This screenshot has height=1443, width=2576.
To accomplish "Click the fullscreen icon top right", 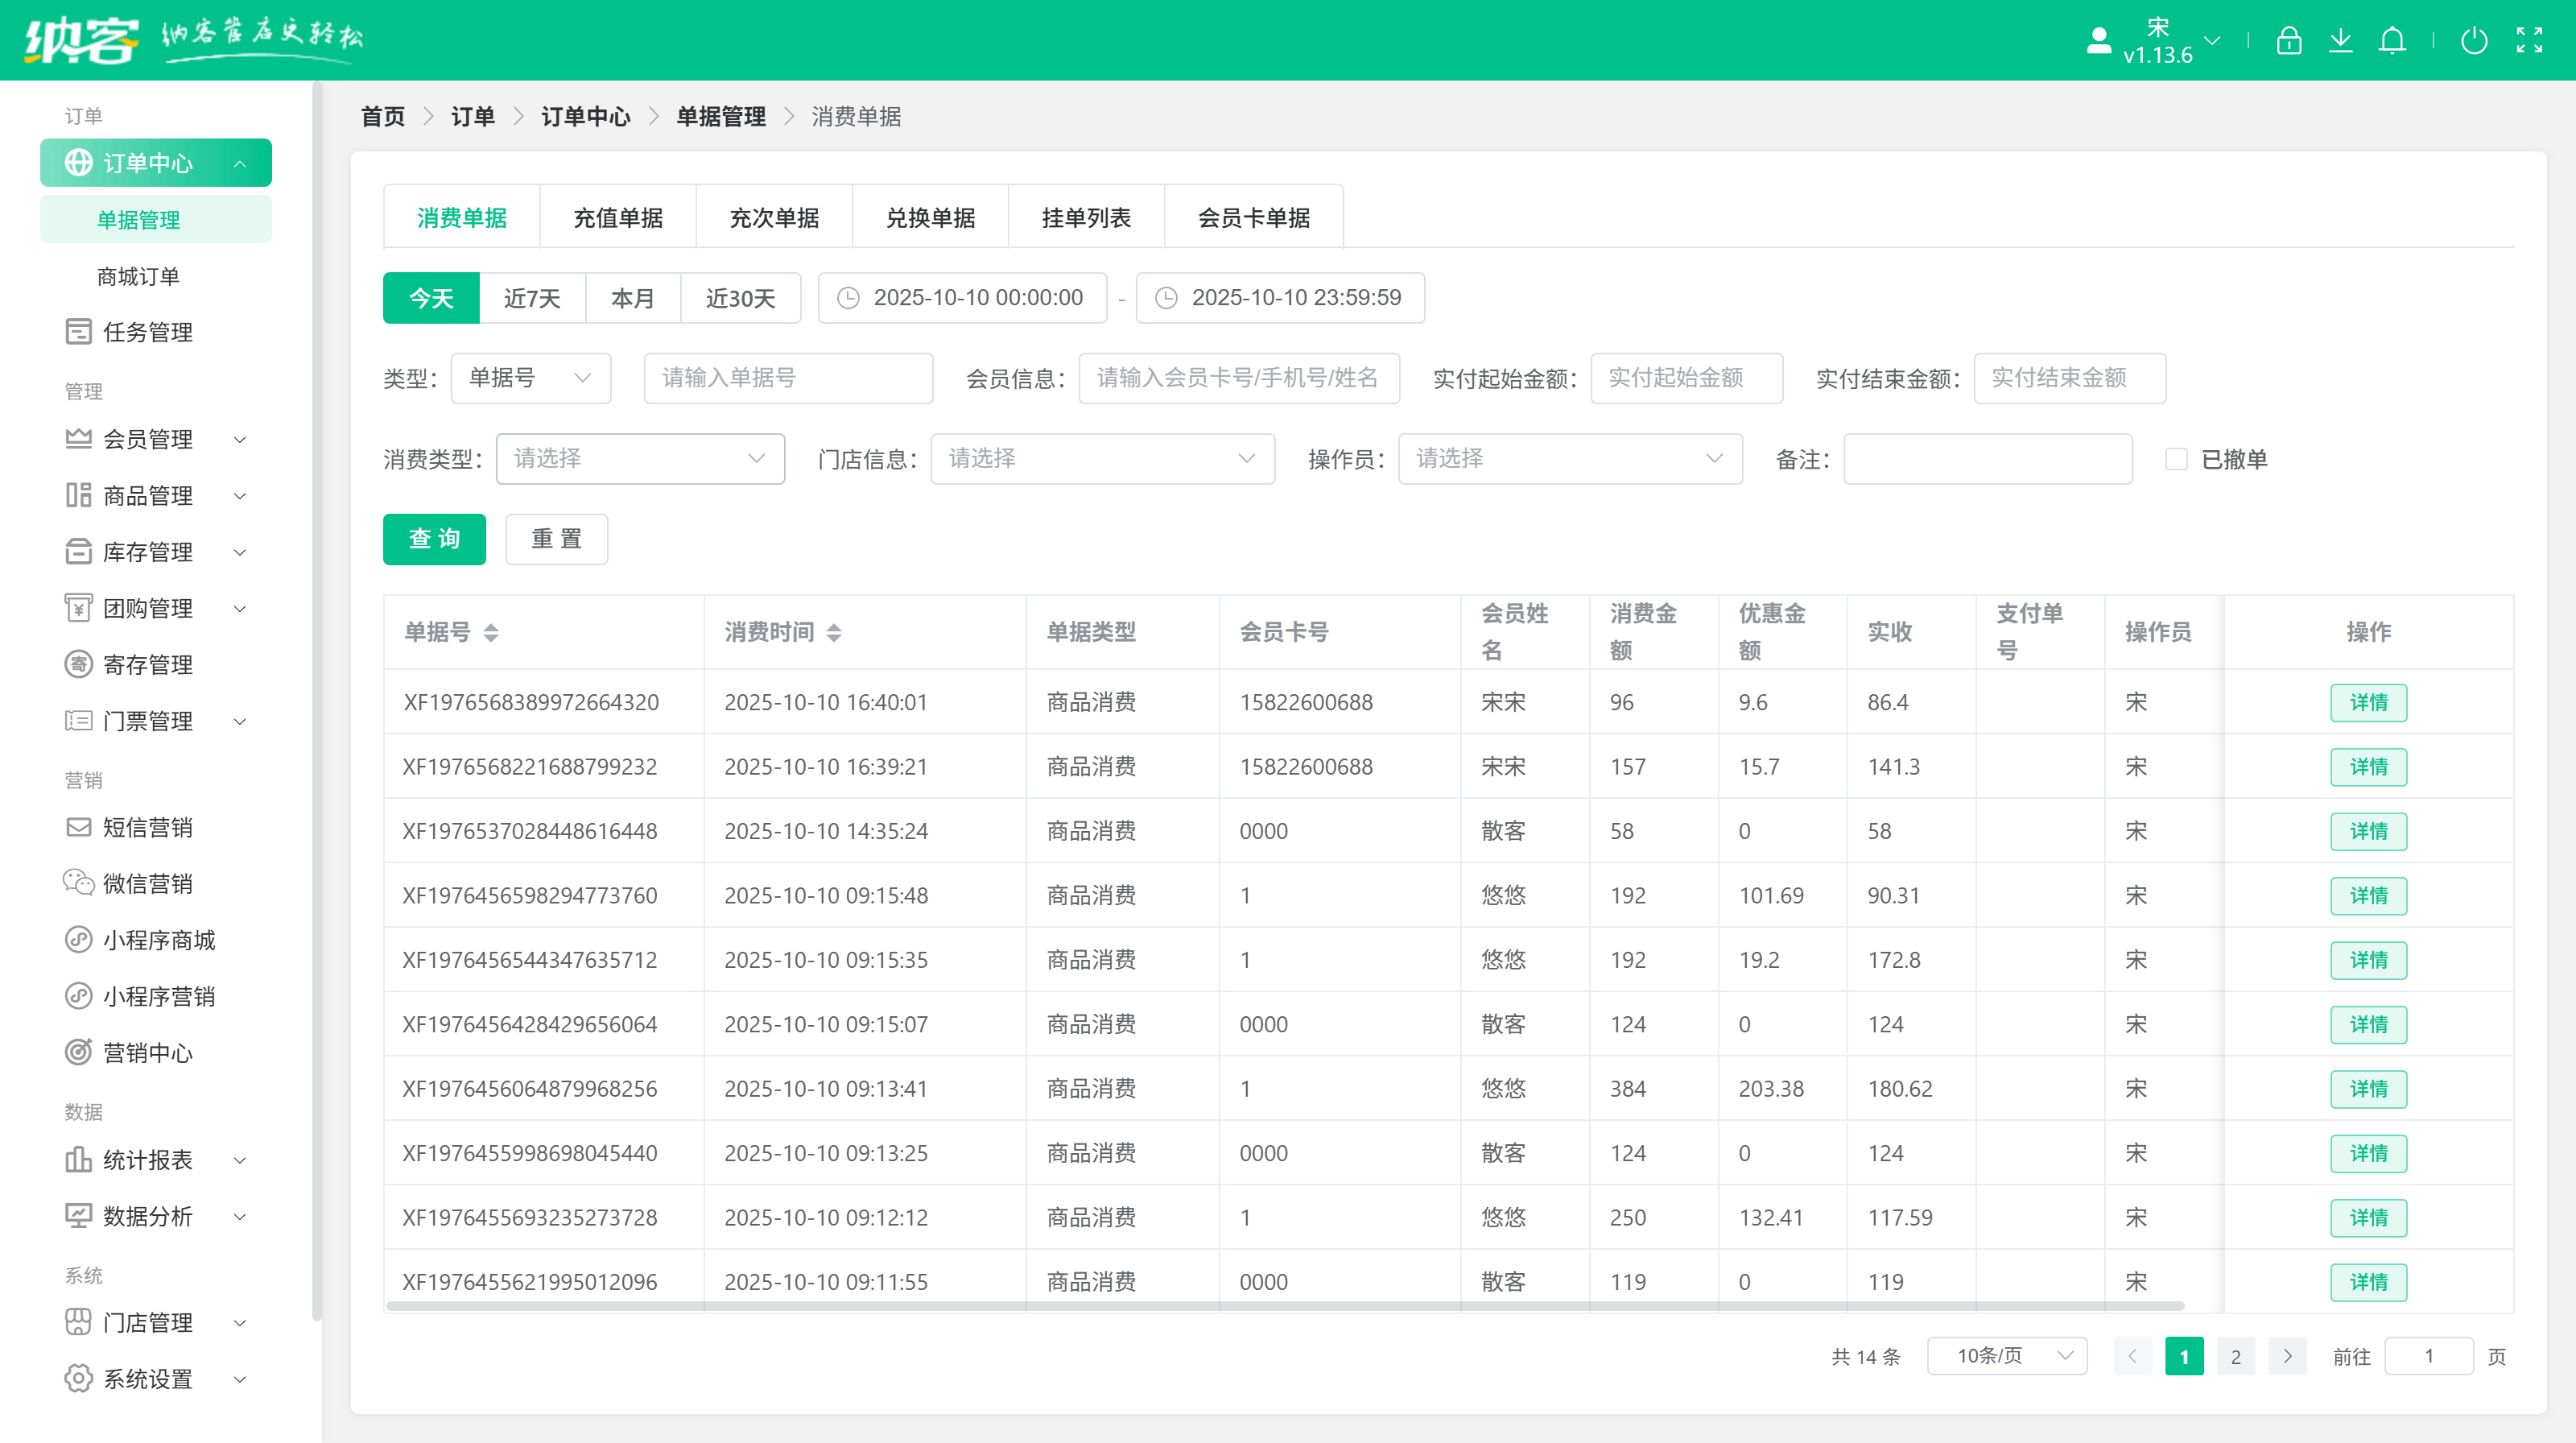I will [2530, 41].
